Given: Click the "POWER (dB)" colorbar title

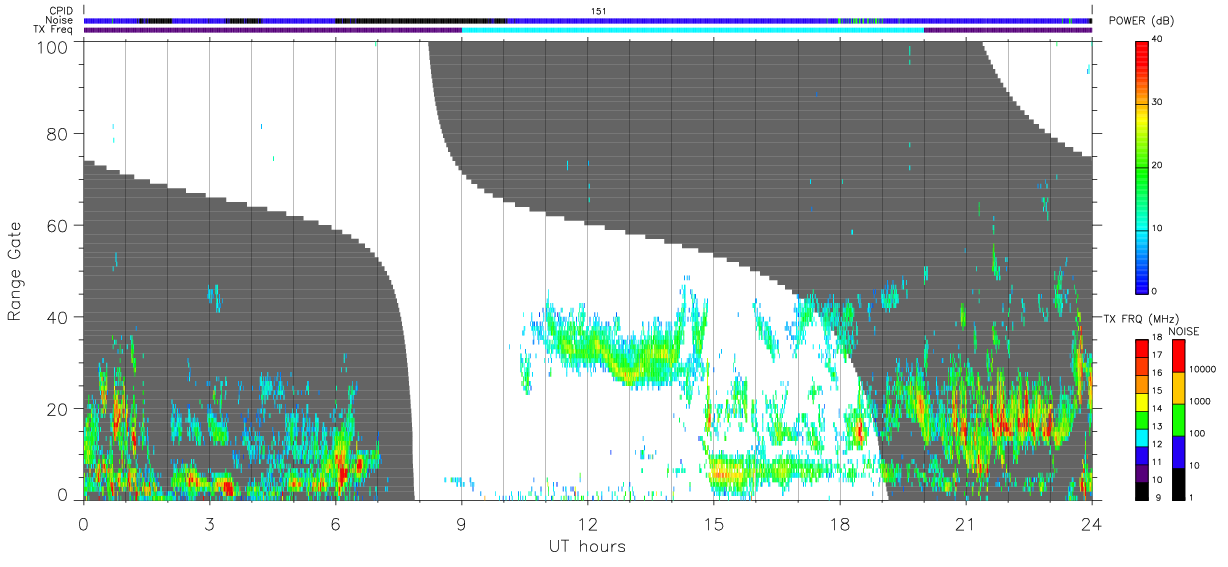Looking at the screenshot, I should tap(1140, 21).
